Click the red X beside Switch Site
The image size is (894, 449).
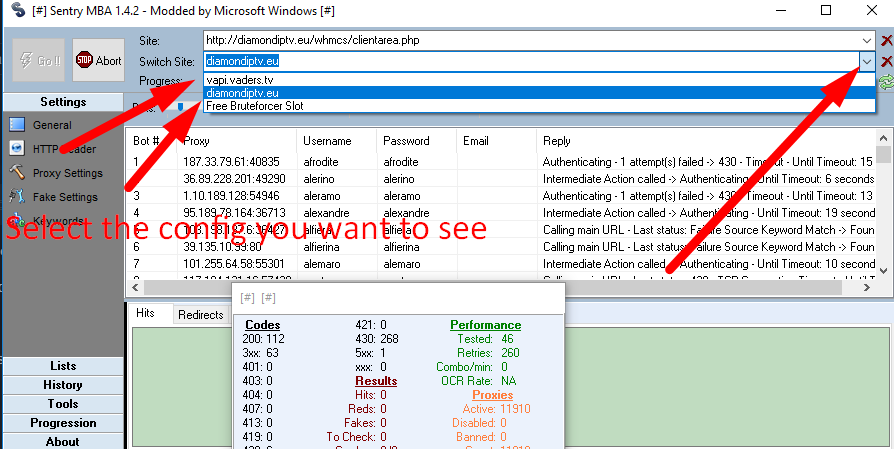(886, 62)
